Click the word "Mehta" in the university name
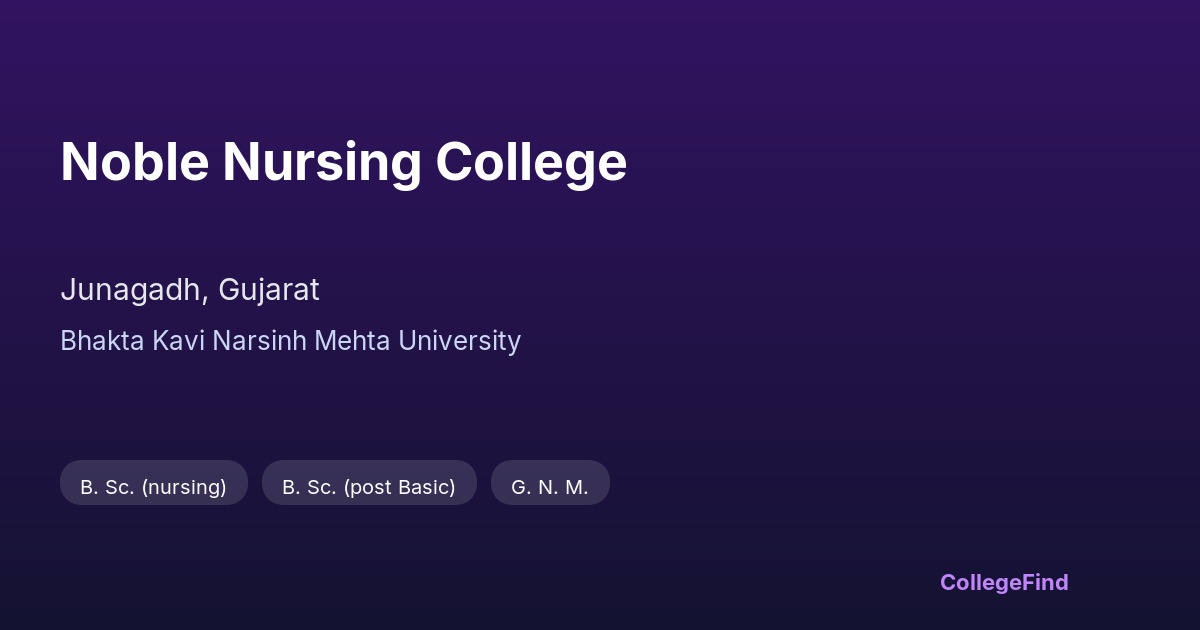1200x630 pixels. pyautogui.click(x=356, y=341)
